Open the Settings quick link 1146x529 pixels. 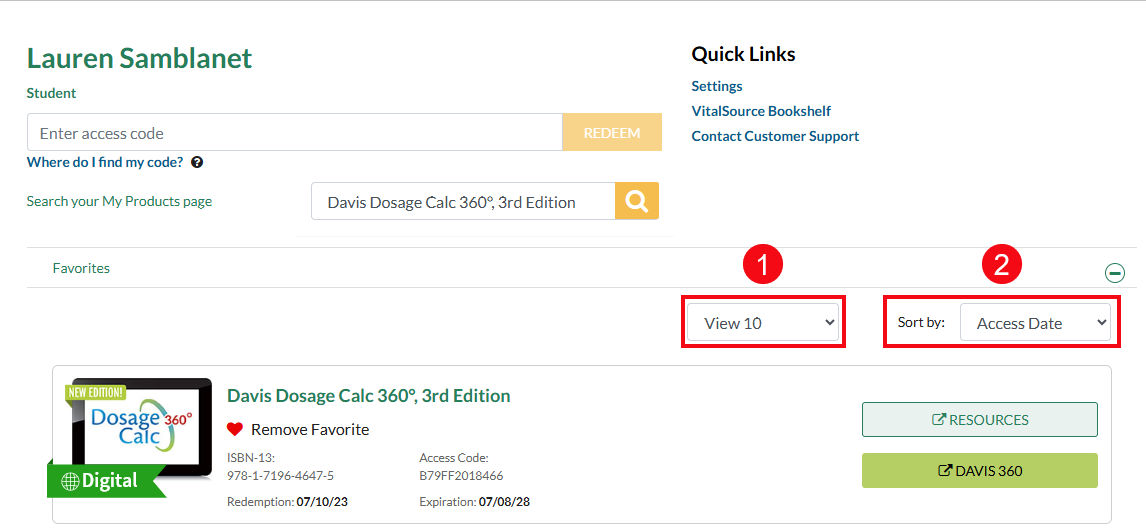point(717,86)
